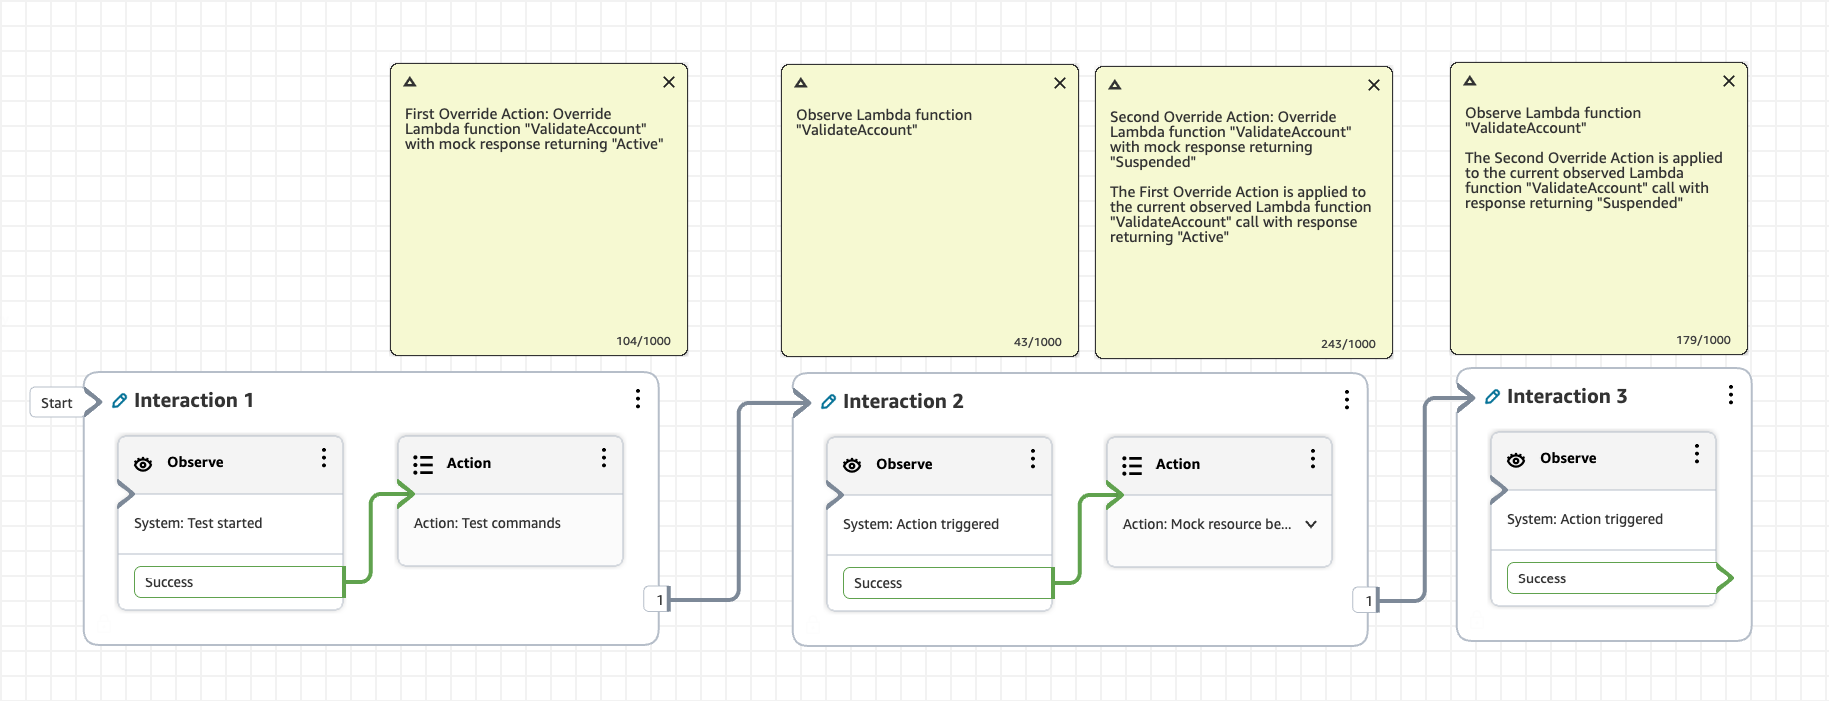The image size is (1829, 701).
Task: Collapse the 179/1000 Observe Lambda note
Action: point(1470,81)
